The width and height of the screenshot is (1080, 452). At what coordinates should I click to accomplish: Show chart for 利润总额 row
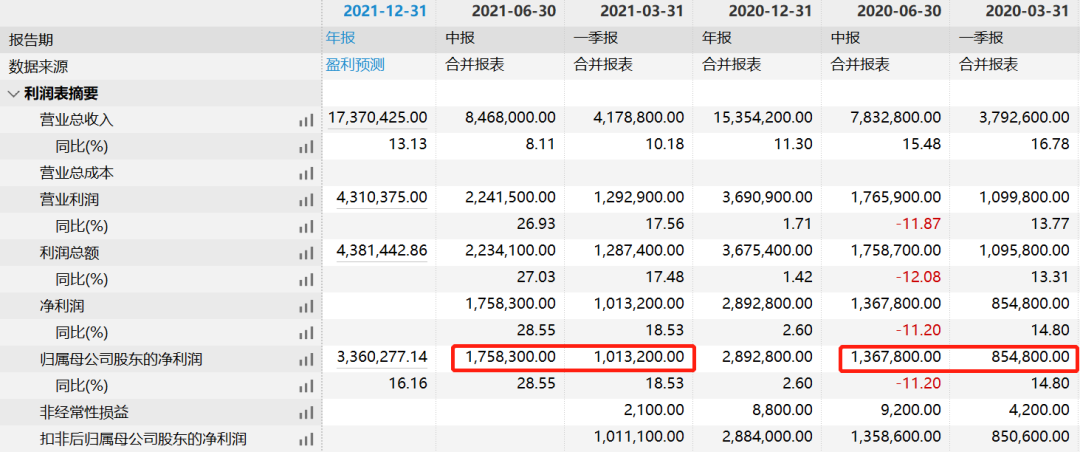[x=305, y=253]
